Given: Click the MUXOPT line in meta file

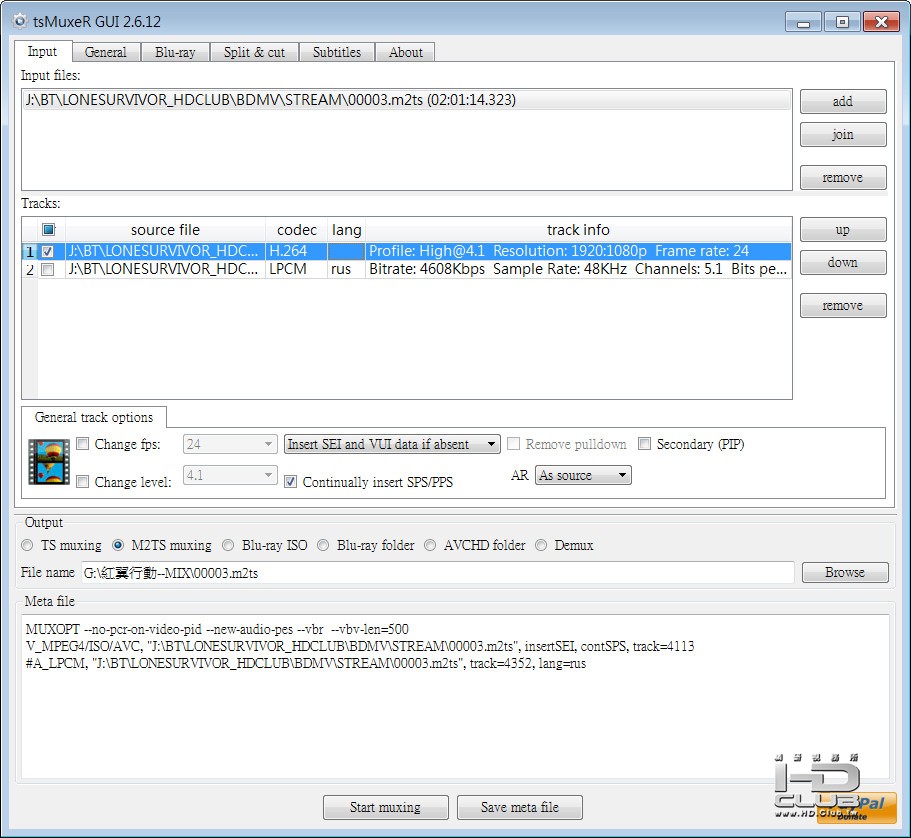Looking at the screenshot, I should click(x=217, y=629).
